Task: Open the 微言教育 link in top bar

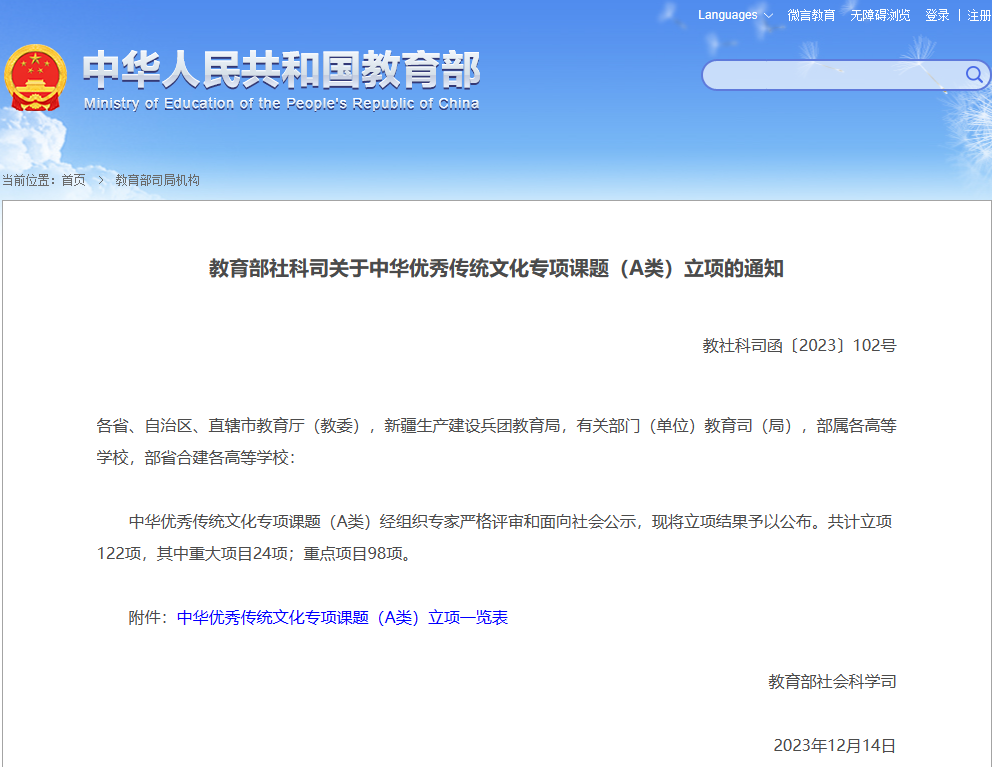Action: [811, 15]
